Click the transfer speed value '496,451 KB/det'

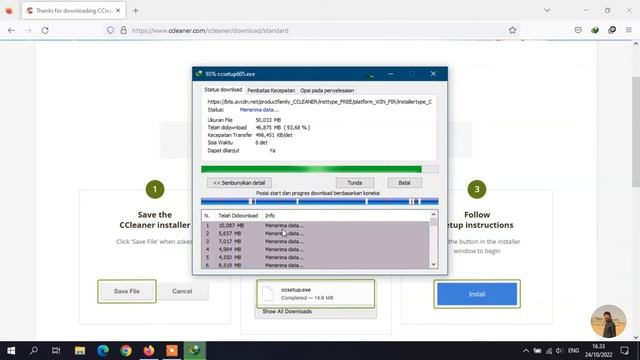[x=274, y=135]
